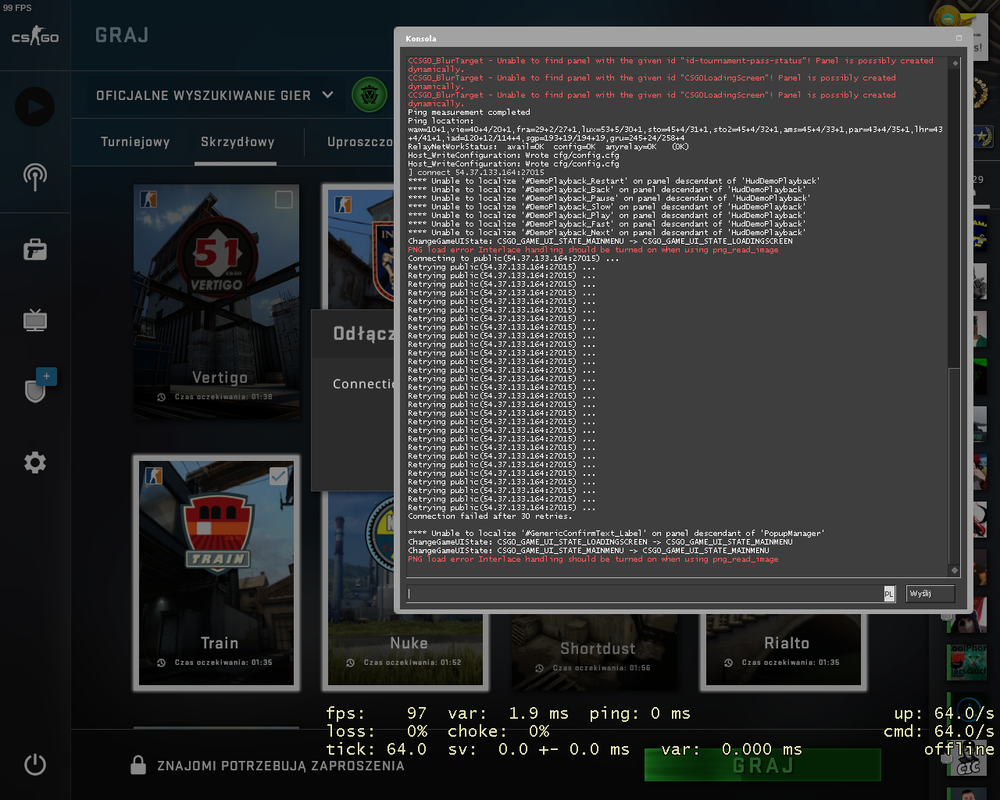Open the settings gear icon

pyautogui.click(x=35, y=463)
